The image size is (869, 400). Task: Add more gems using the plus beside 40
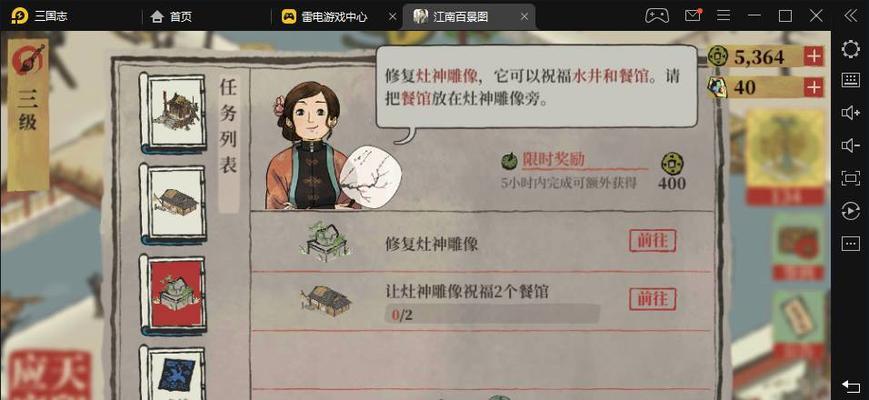click(814, 88)
